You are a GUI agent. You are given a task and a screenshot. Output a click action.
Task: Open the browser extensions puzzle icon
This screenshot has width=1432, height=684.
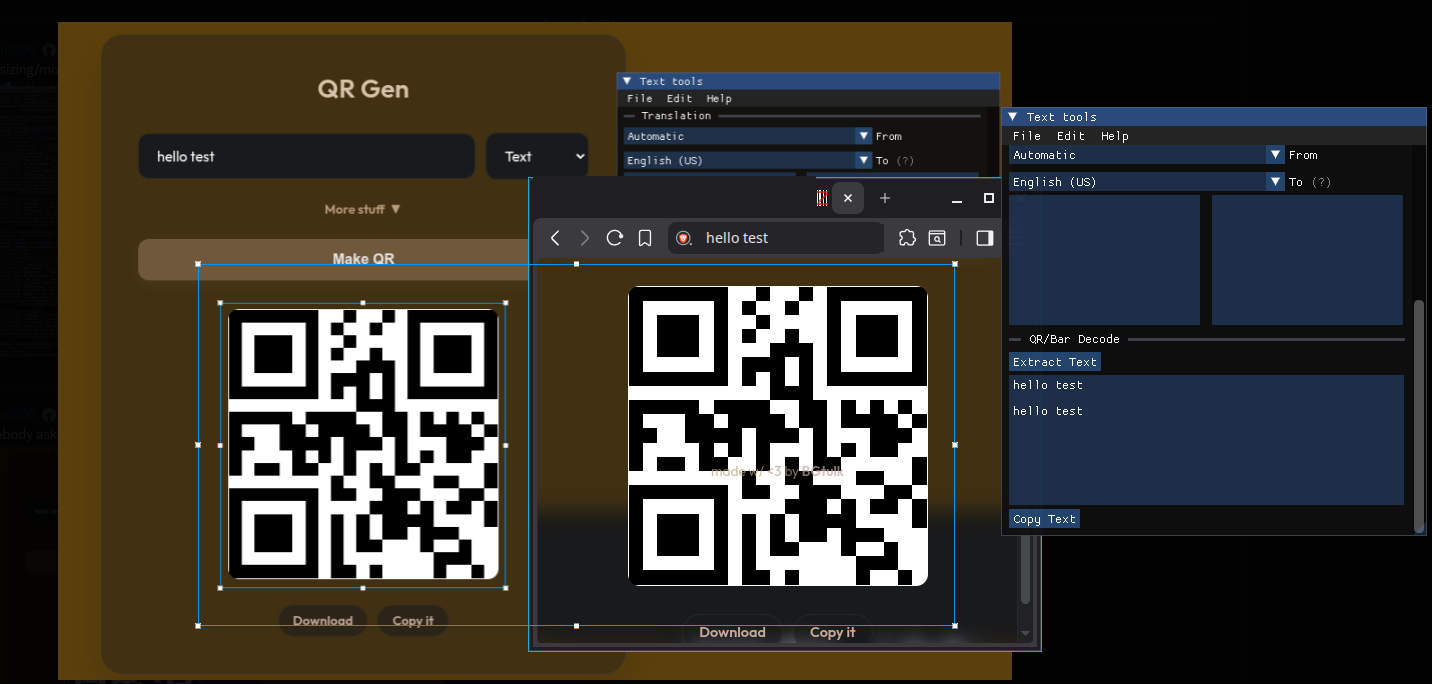click(x=907, y=238)
